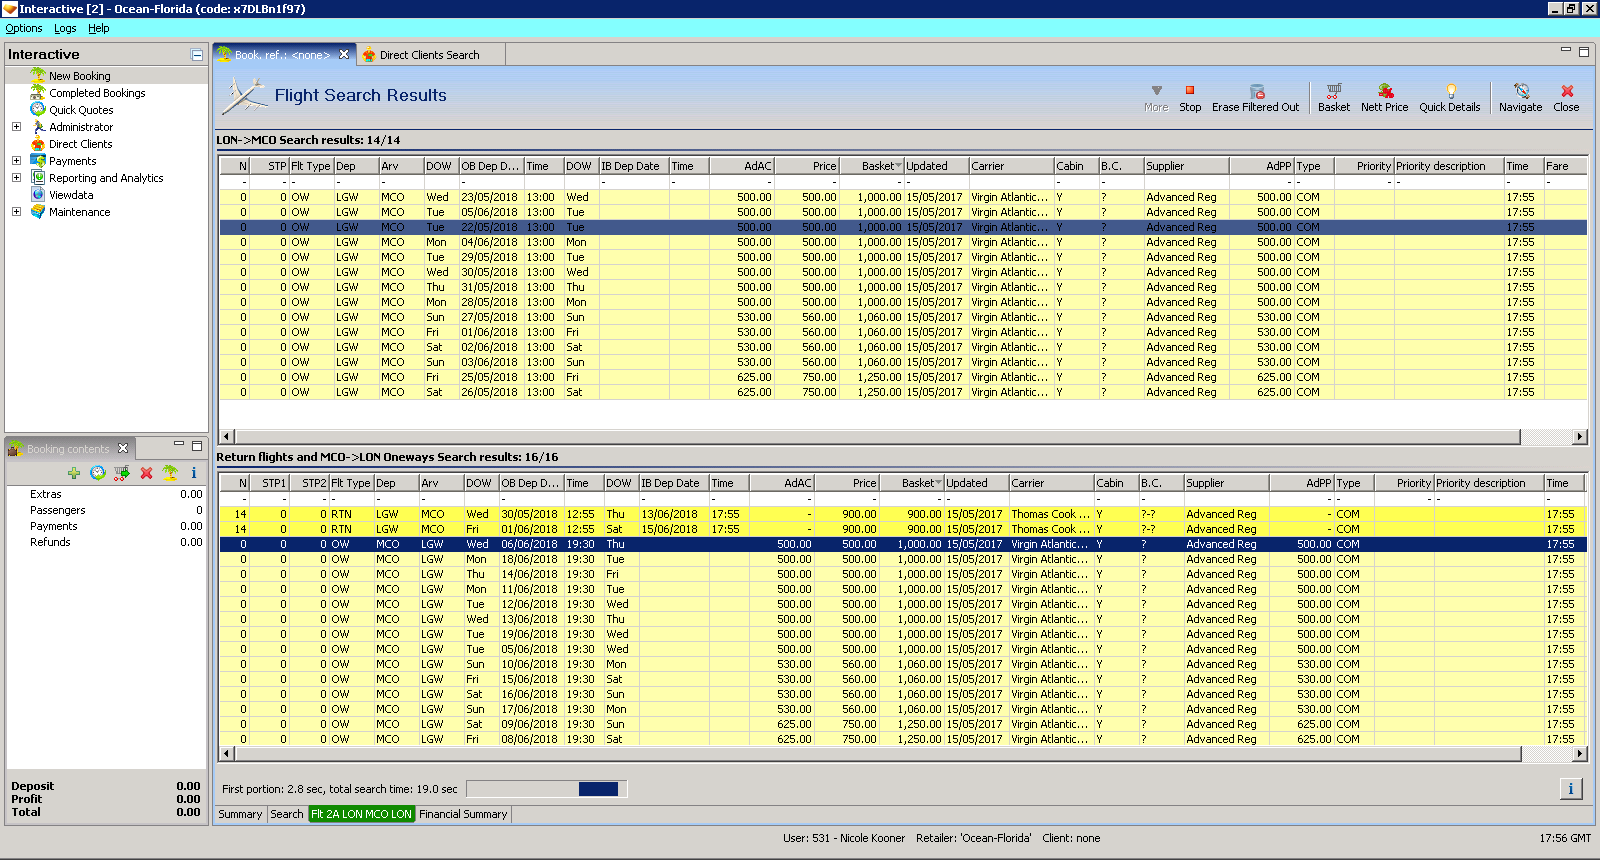Expand the Administrator tree node
This screenshot has height=860, width=1600.
16,127
